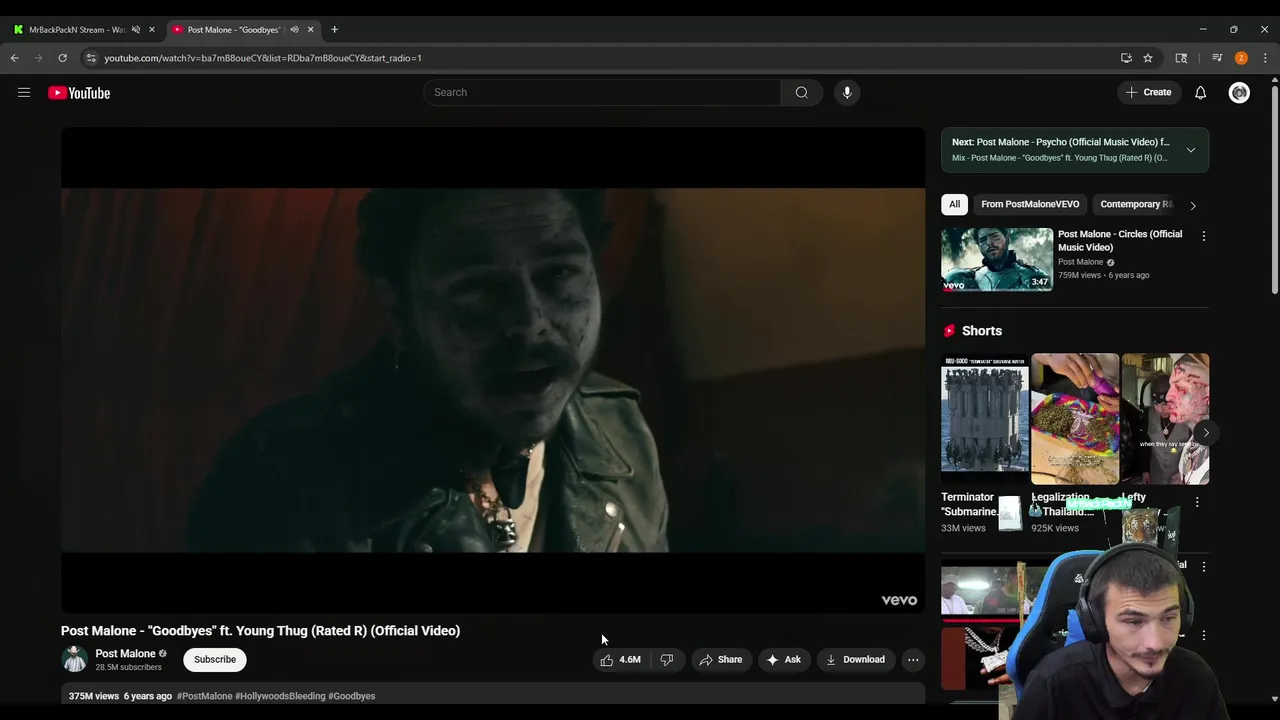Select the Contemporary R&B chip
Image resolution: width=1280 pixels, height=720 pixels.
[1136, 204]
